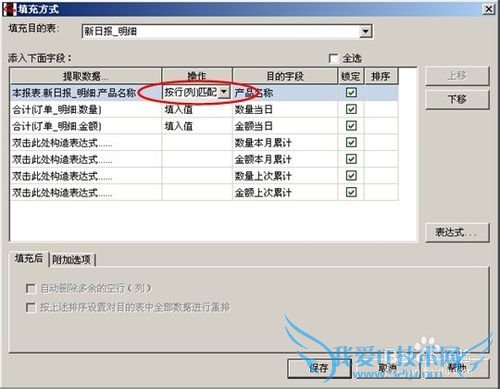The height and width of the screenshot is (389, 500).
Task: Select the 数量本月累计 destination field cell
Action: 285,142
